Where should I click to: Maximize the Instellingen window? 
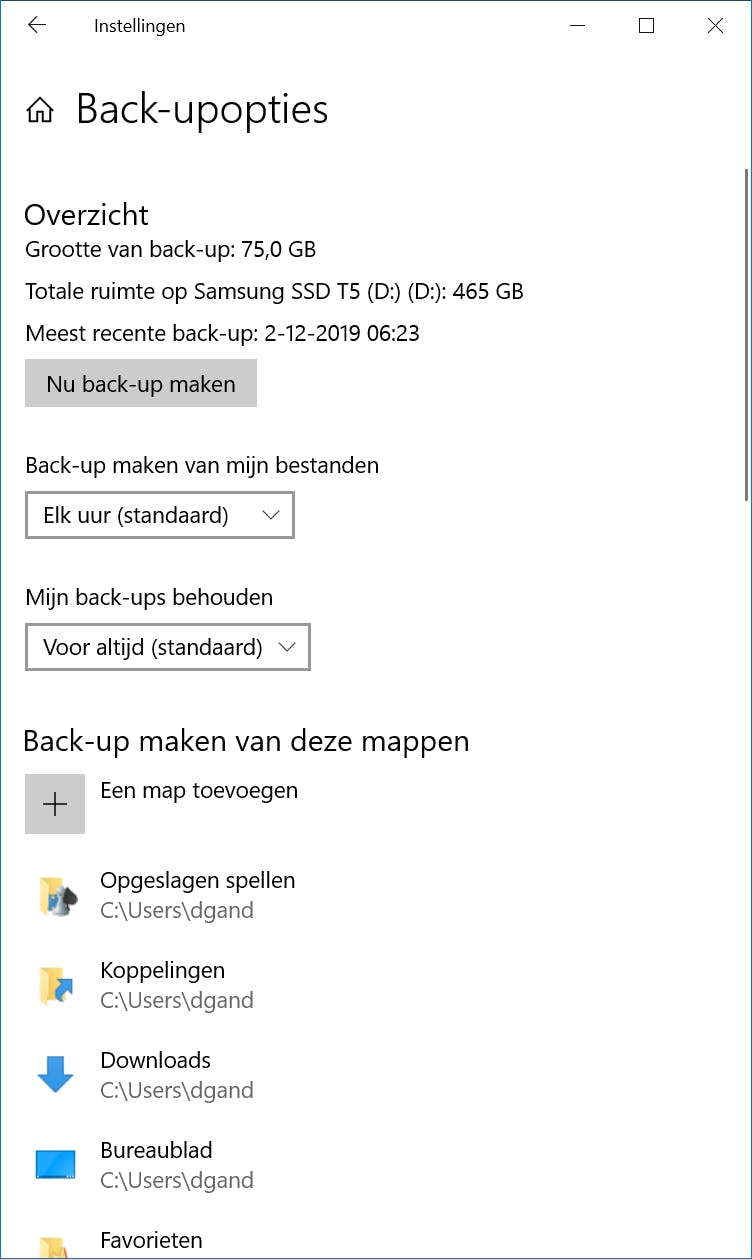coord(646,26)
